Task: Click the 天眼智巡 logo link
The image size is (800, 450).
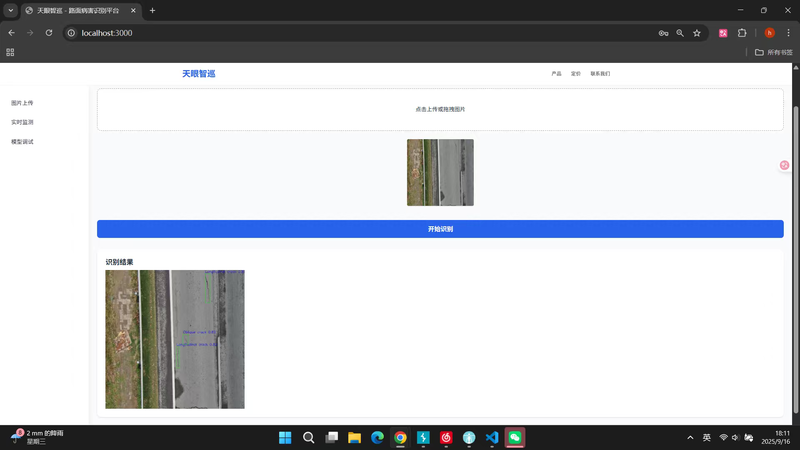Action: click(198, 74)
